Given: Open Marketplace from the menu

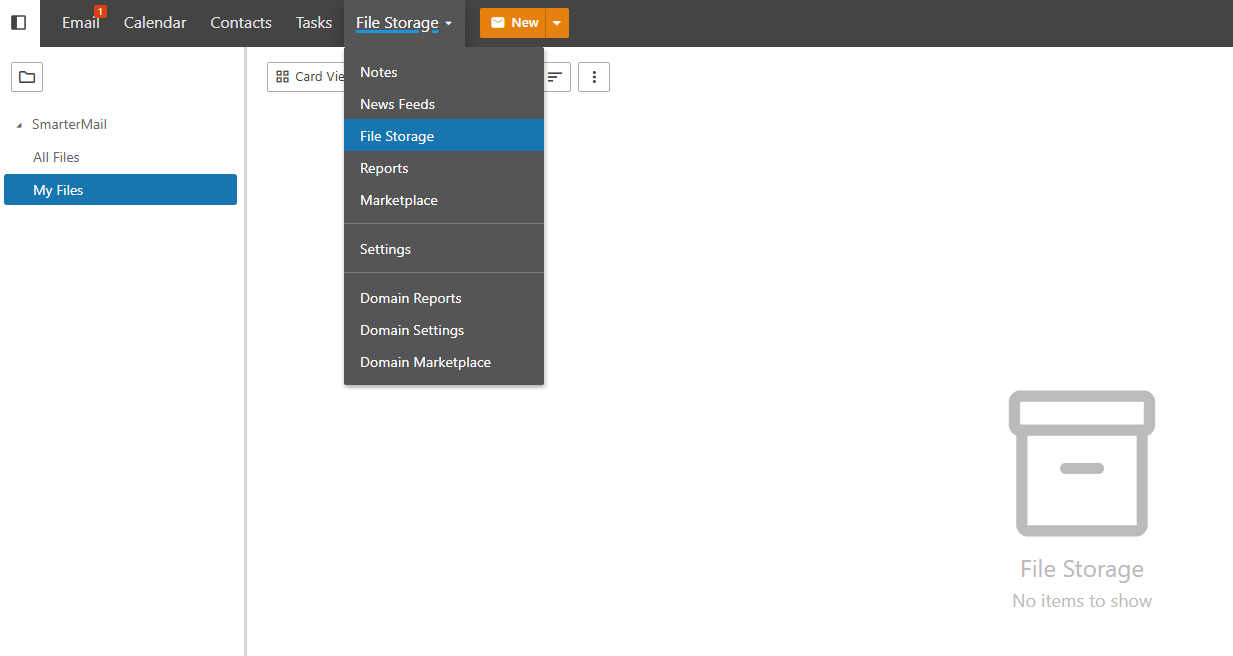Looking at the screenshot, I should [399, 200].
